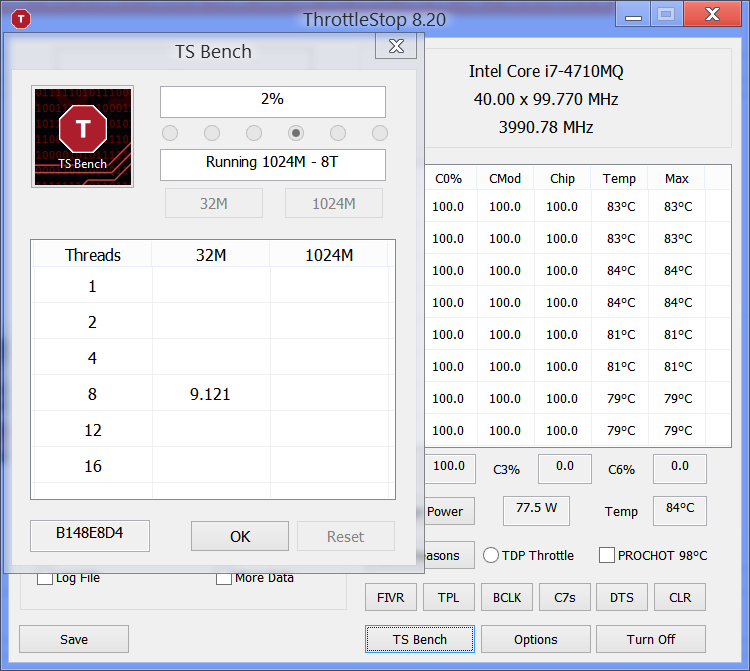
Task: Click the 84°C package temperature box
Action: 680,510
